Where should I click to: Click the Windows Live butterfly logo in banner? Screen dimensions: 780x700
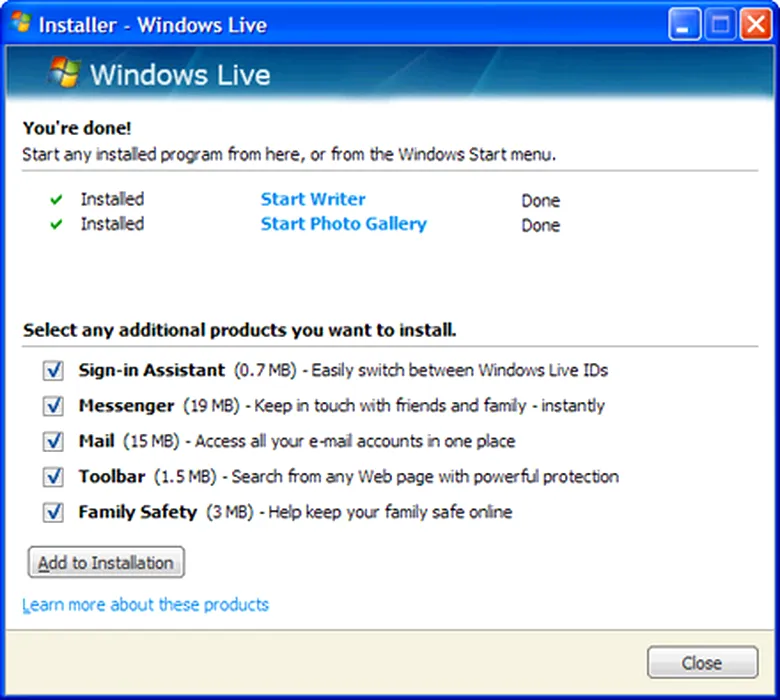[x=64, y=73]
